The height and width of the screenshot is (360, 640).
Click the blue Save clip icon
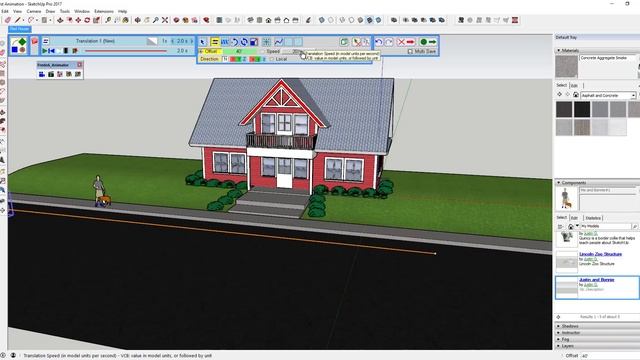253,42
